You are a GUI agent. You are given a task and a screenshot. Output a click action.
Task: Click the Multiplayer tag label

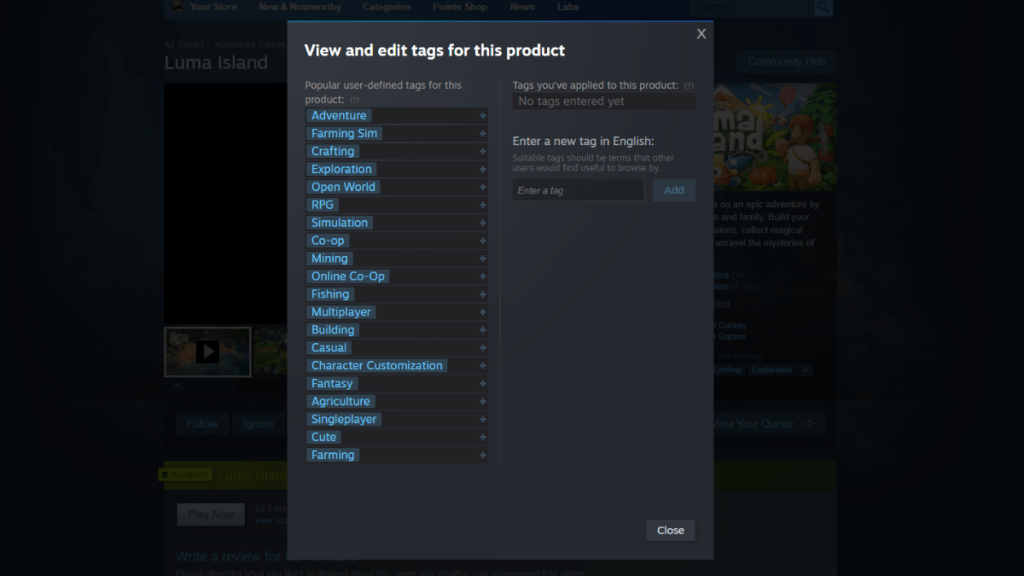pos(341,312)
